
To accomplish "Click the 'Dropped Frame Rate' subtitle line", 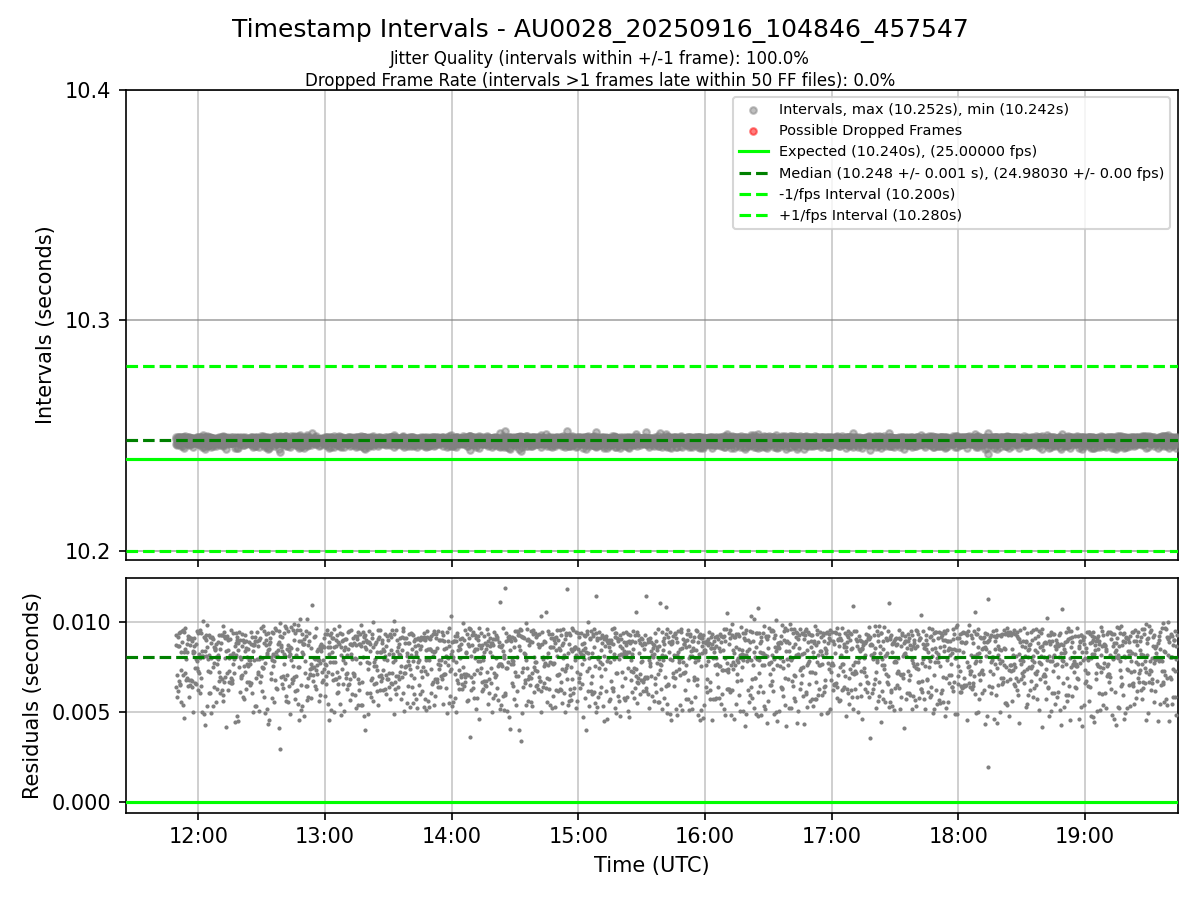I will tap(600, 80).
